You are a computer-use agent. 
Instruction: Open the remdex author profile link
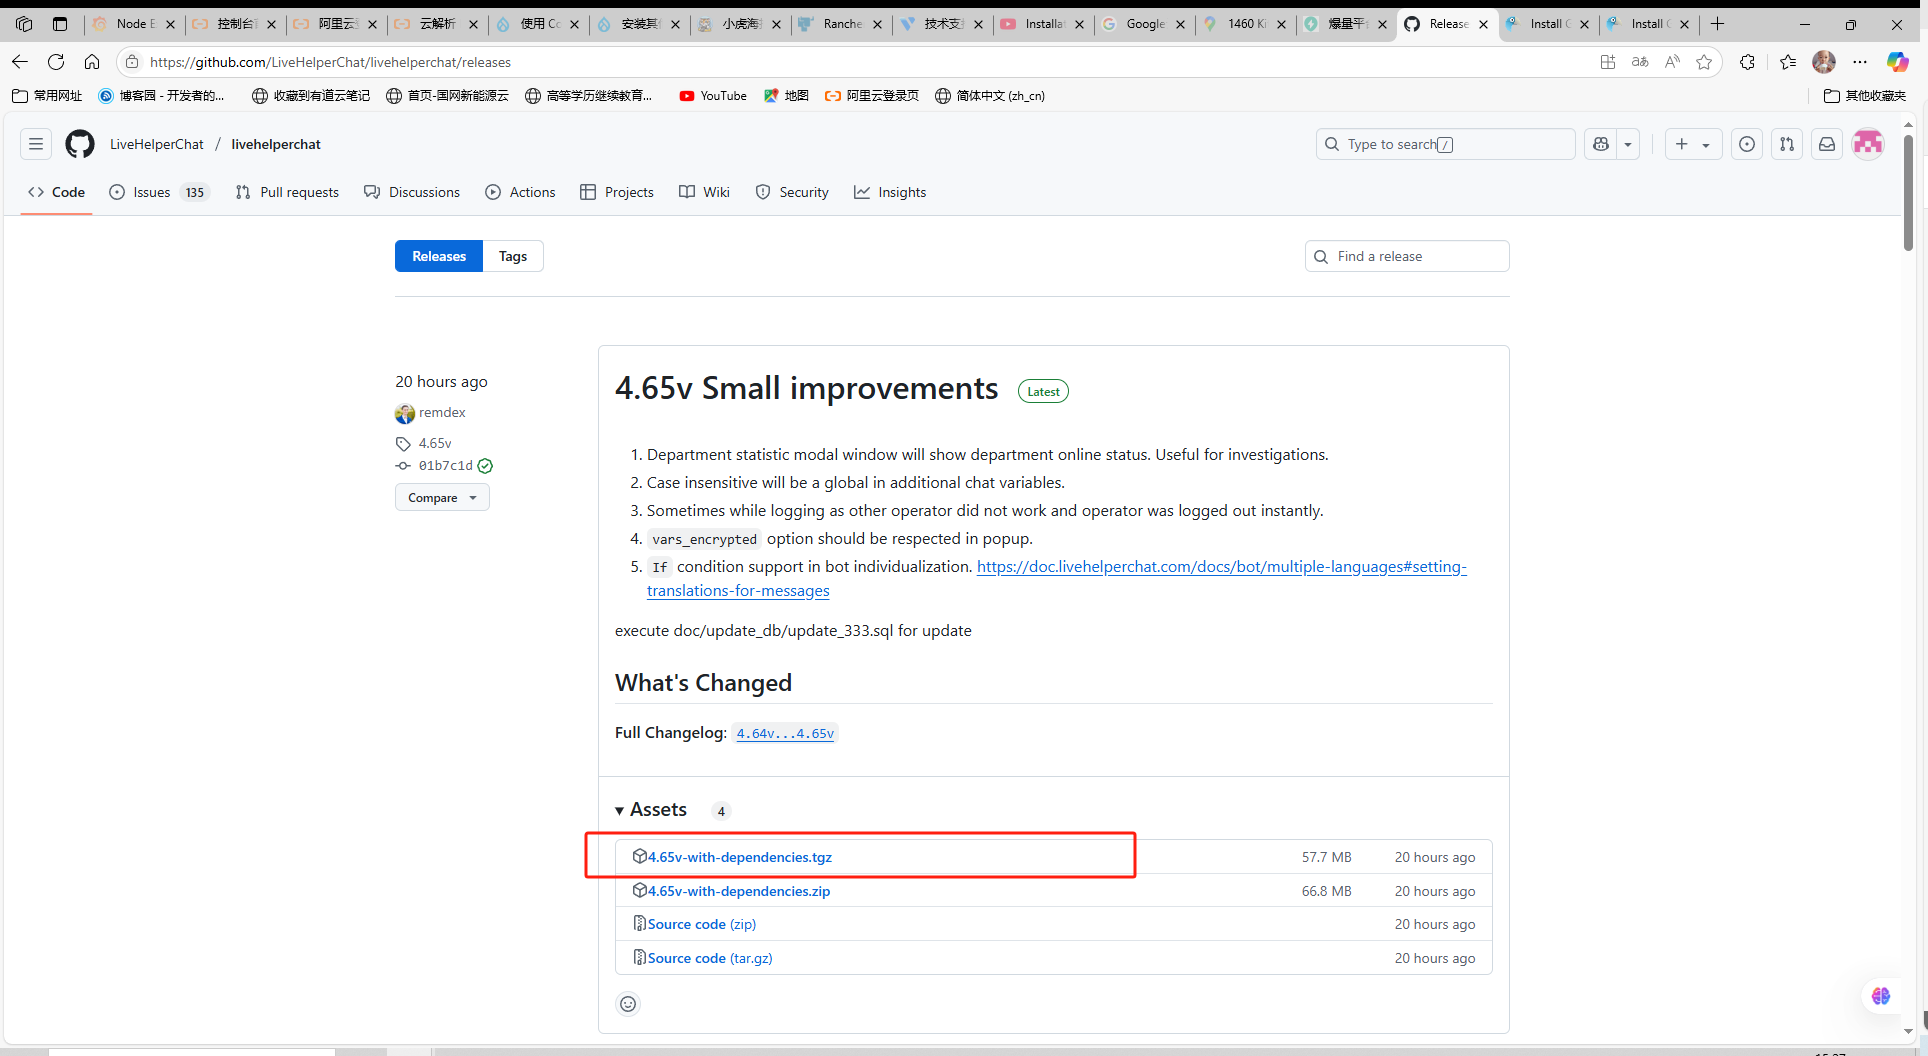tap(442, 412)
